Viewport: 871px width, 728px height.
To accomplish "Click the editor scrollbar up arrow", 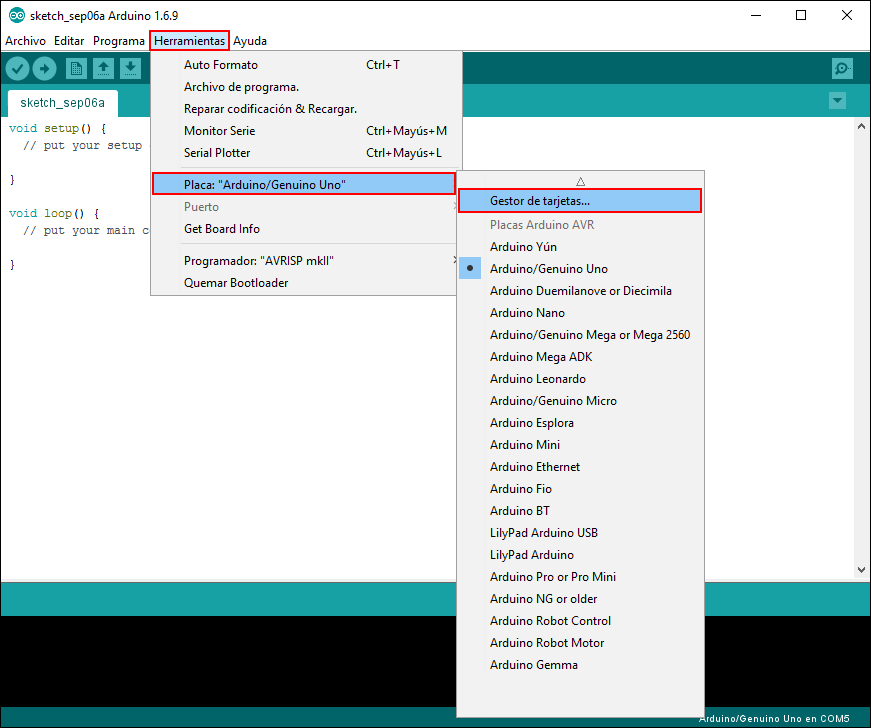I will click(x=862, y=127).
